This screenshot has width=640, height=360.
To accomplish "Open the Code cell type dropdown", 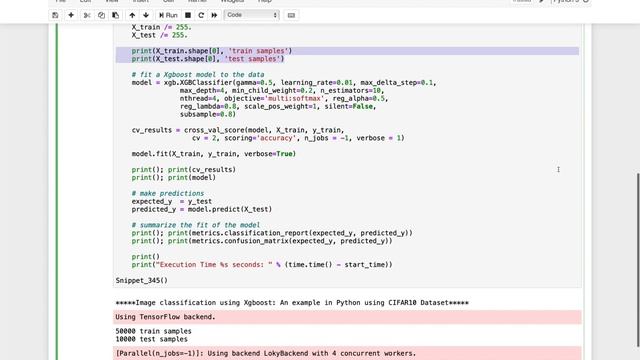I will pyautogui.click(x=251, y=15).
